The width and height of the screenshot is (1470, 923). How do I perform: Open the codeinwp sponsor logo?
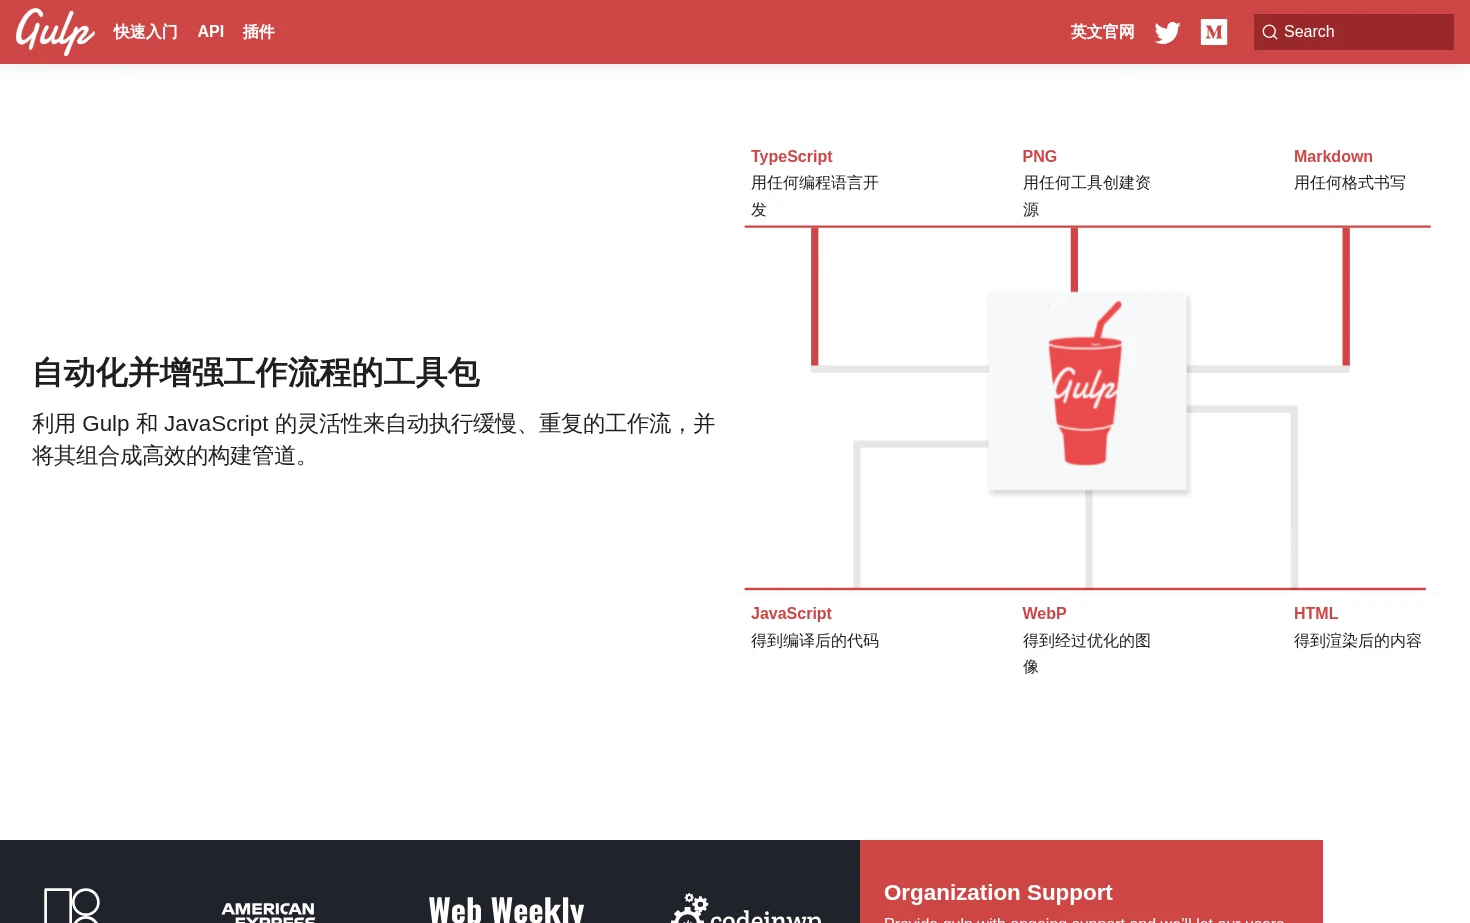(x=746, y=909)
